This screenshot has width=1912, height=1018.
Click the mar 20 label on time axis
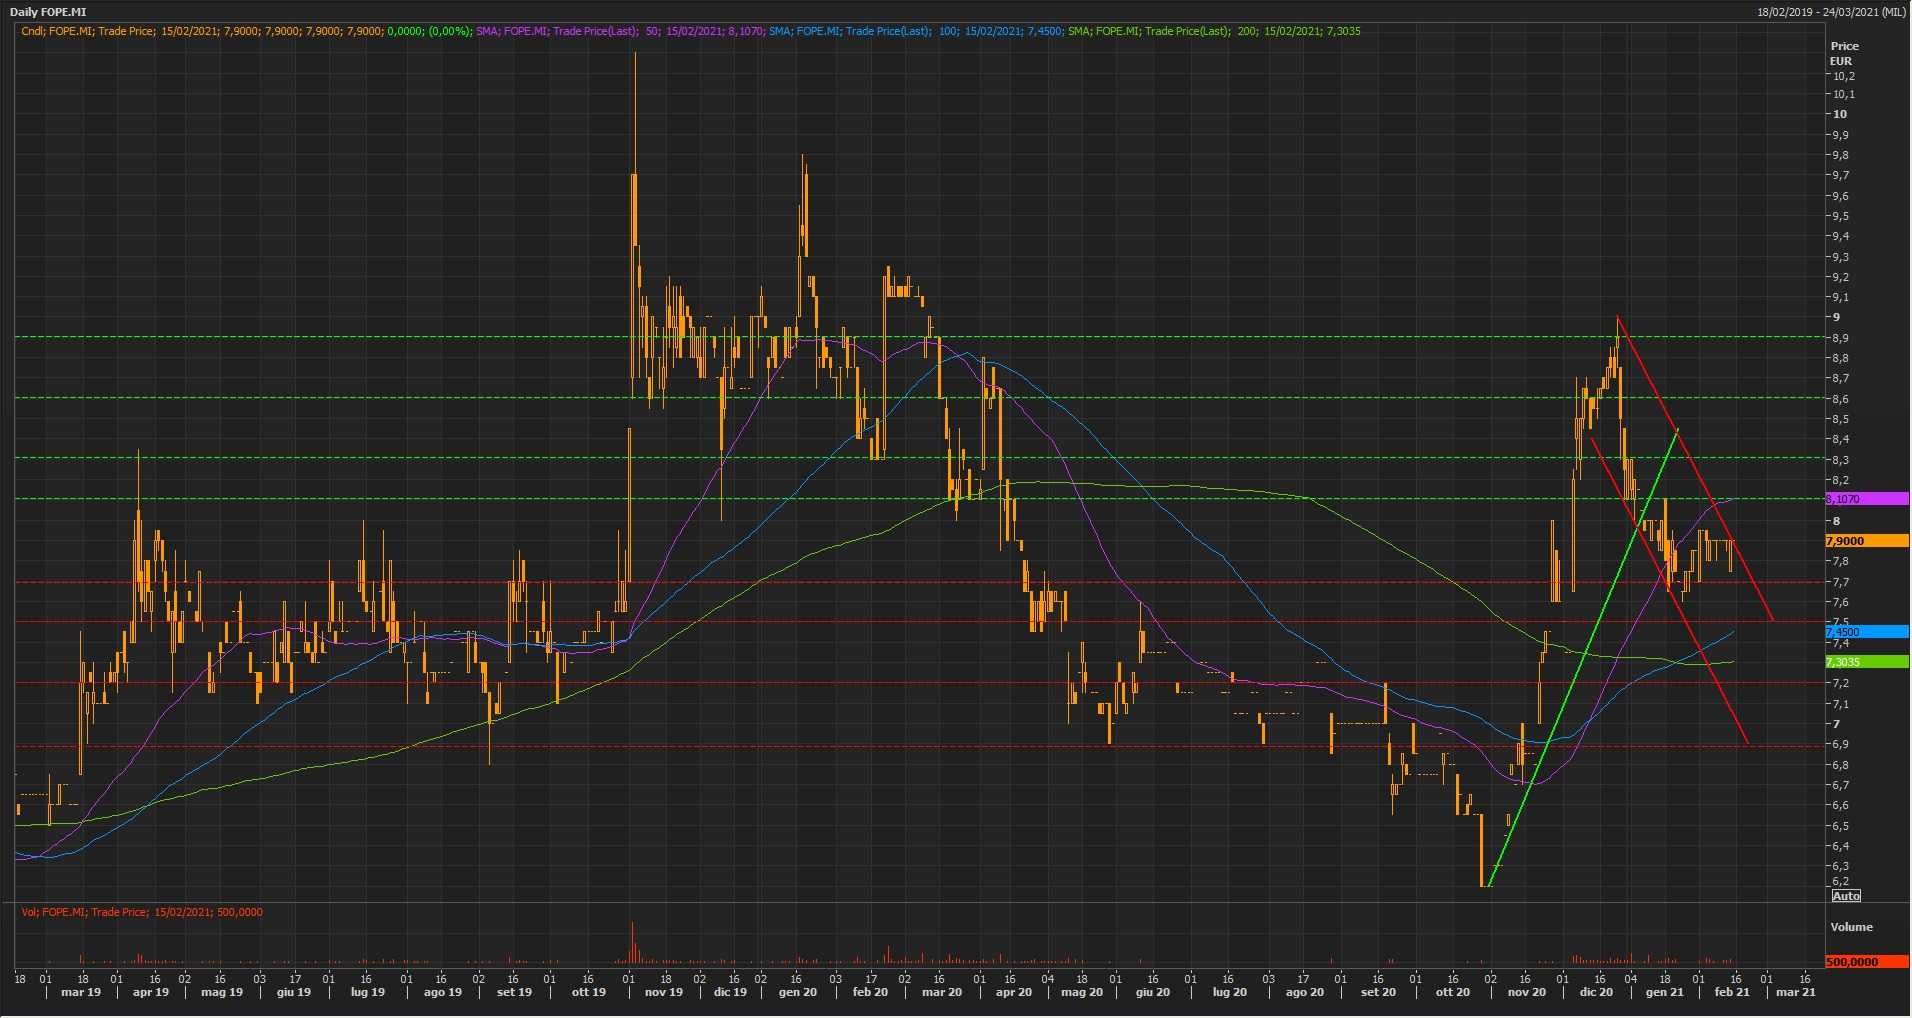point(941,992)
